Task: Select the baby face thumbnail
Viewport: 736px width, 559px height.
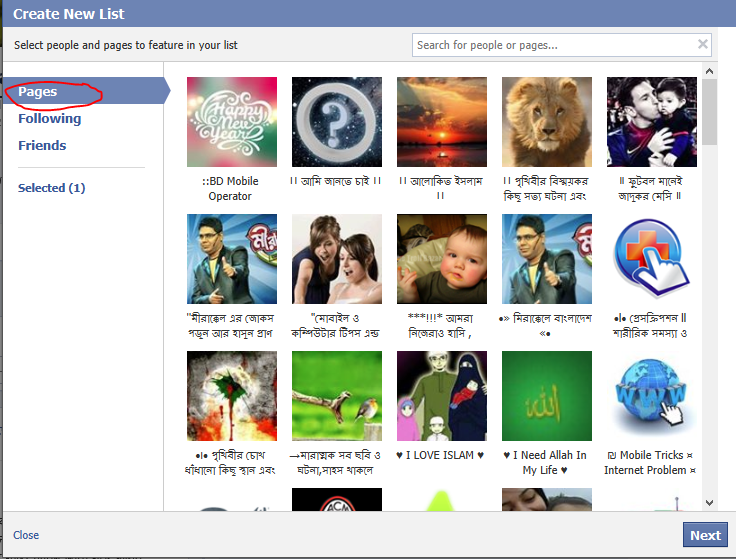Action: [x=442, y=259]
